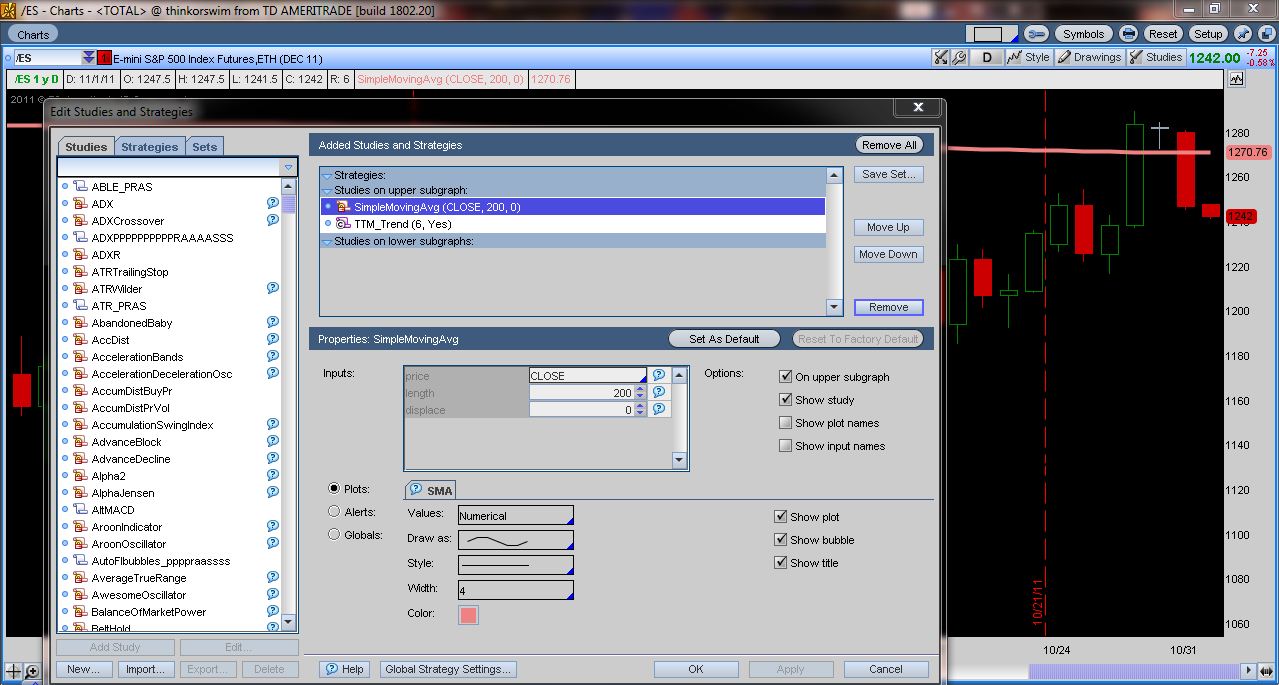Open the Draw as line type dropdown
The height and width of the screenshot is (685, 1279).
(516, 540)
